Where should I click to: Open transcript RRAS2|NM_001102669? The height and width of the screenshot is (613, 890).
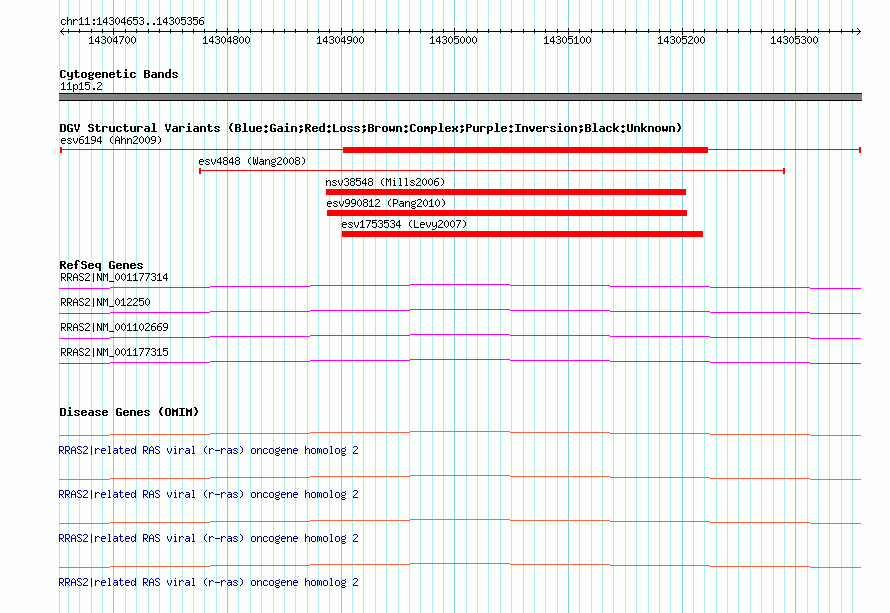coord(114,328)
